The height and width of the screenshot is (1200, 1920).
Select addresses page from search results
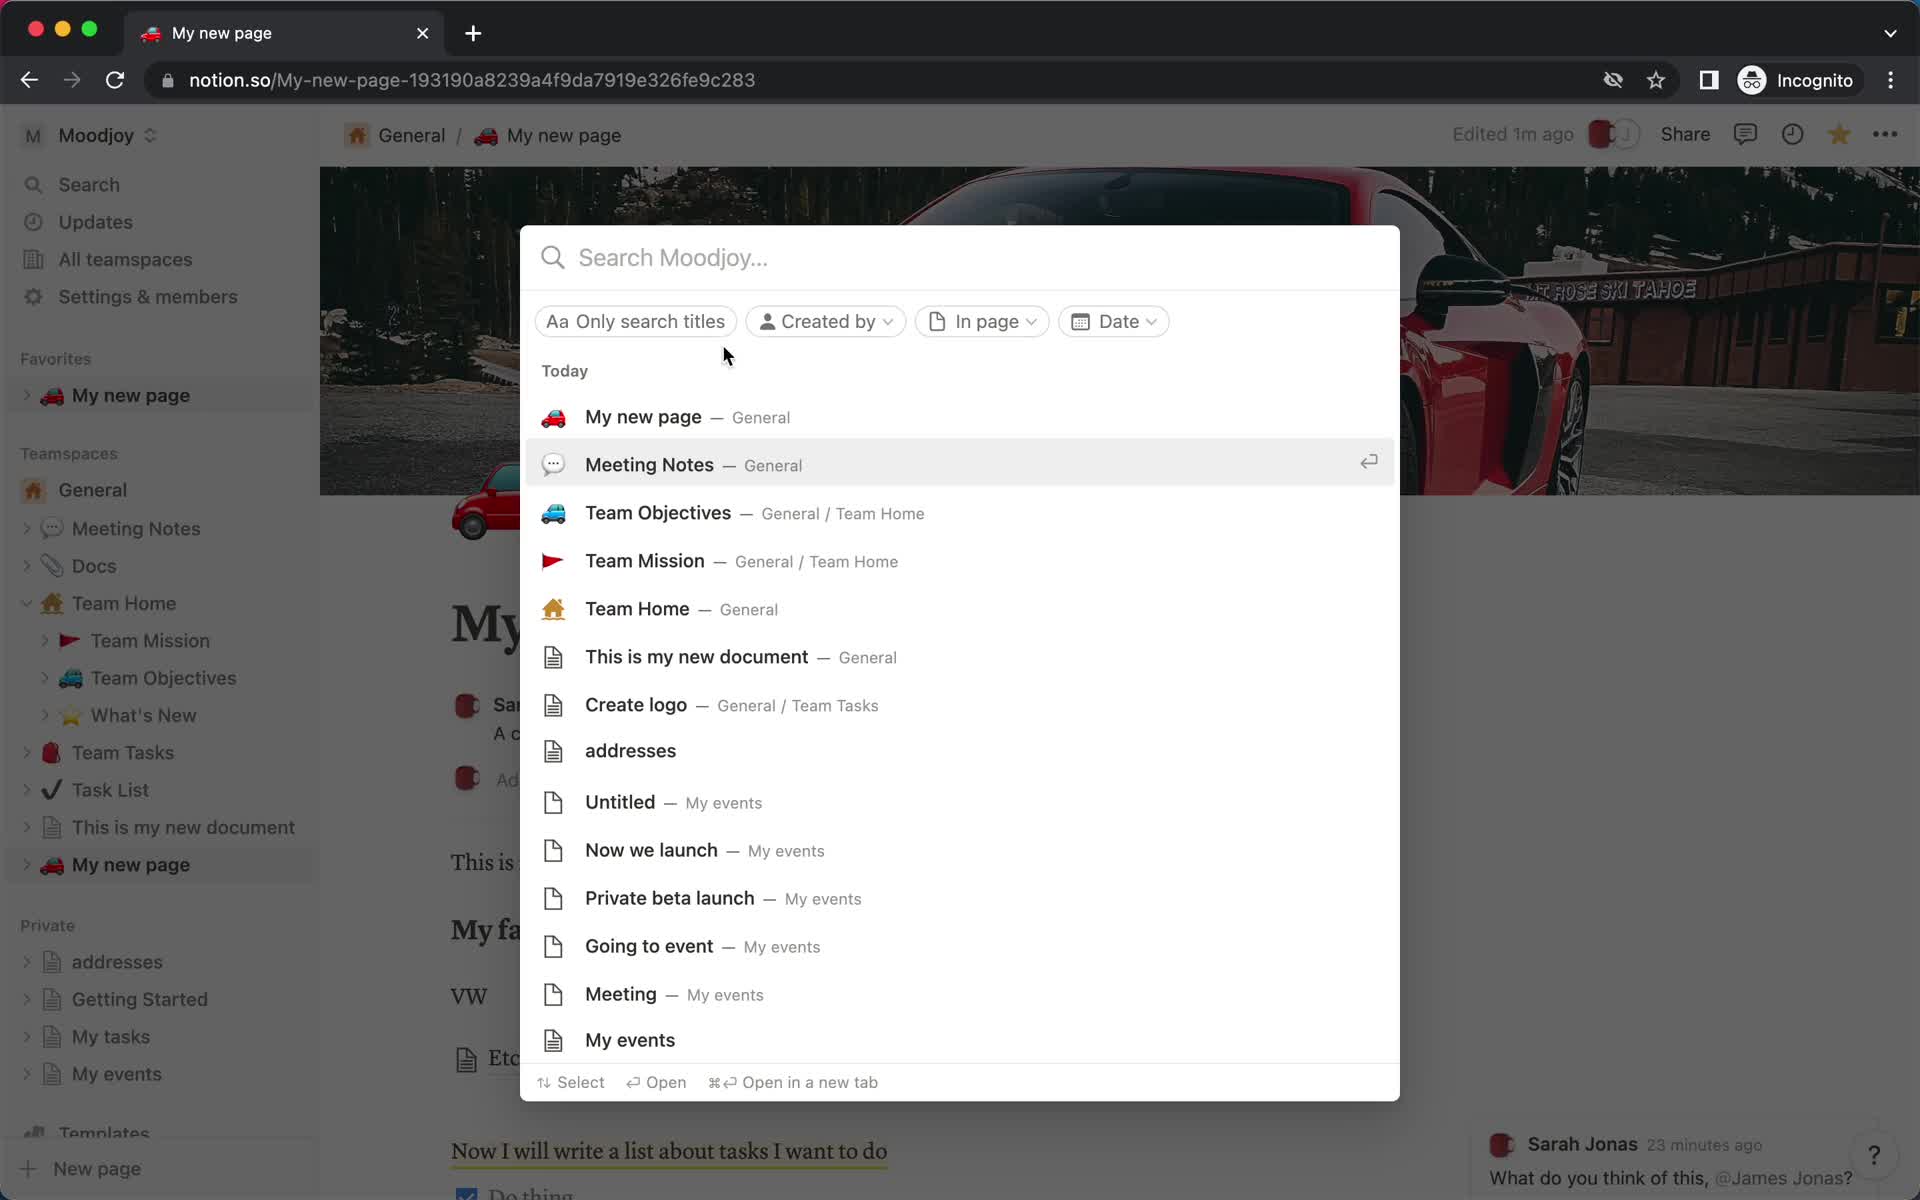pyautogui.click(x=630, y=751)
